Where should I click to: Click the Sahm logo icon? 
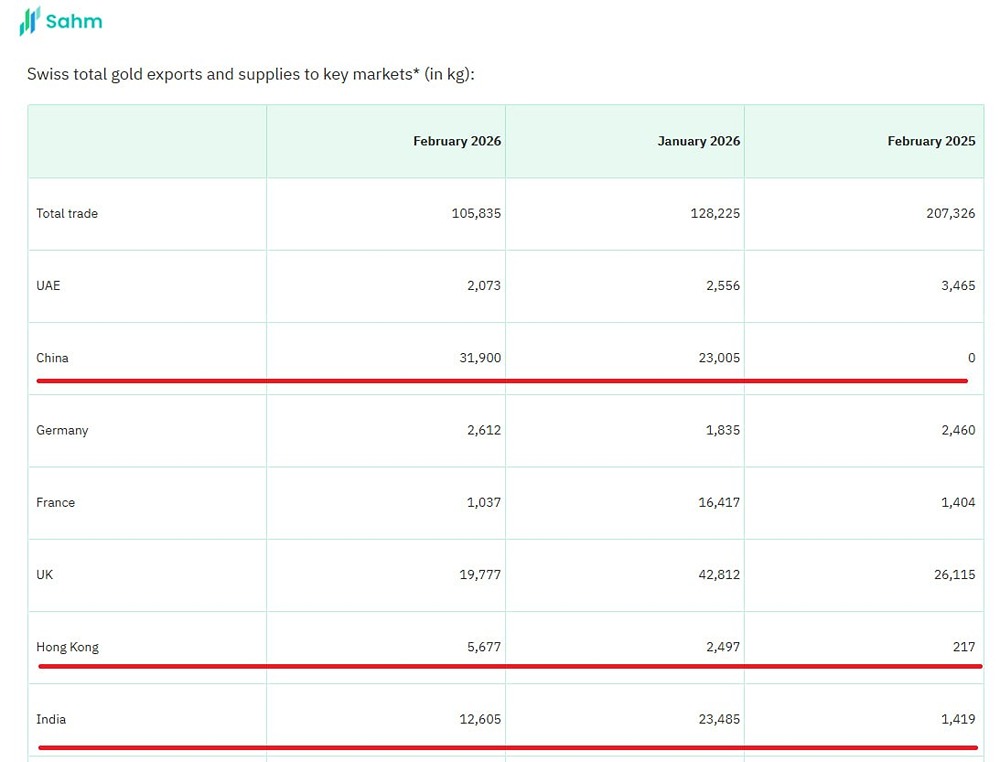coord(30,21)
